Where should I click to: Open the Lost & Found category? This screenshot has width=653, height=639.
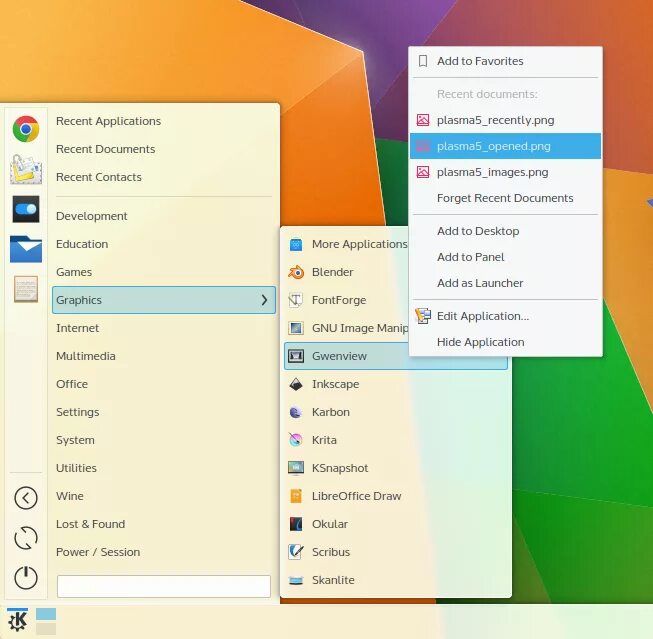click(x=164, y=524)
